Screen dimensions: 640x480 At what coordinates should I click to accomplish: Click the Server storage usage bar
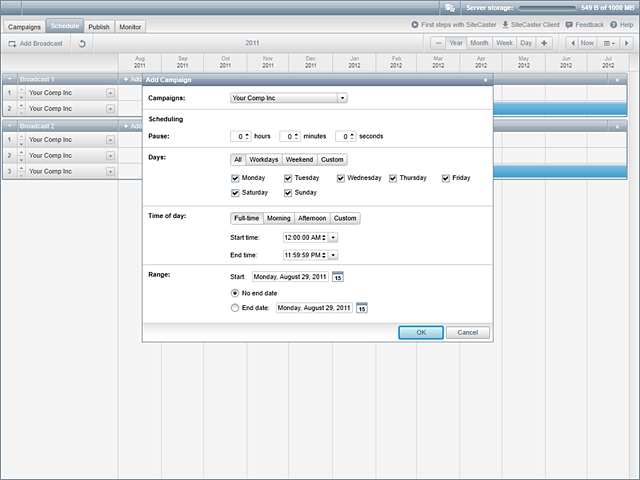tap(546, 7)
